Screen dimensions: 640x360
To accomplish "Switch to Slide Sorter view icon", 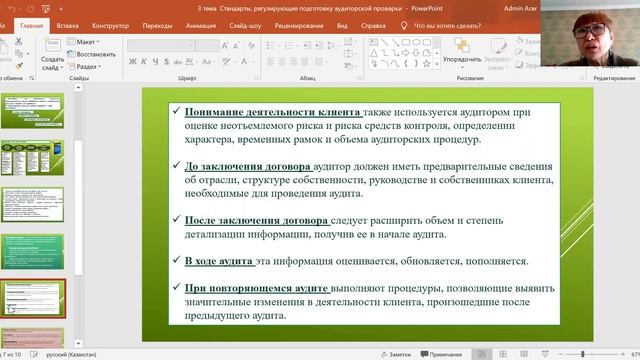I will click(503, 354).
